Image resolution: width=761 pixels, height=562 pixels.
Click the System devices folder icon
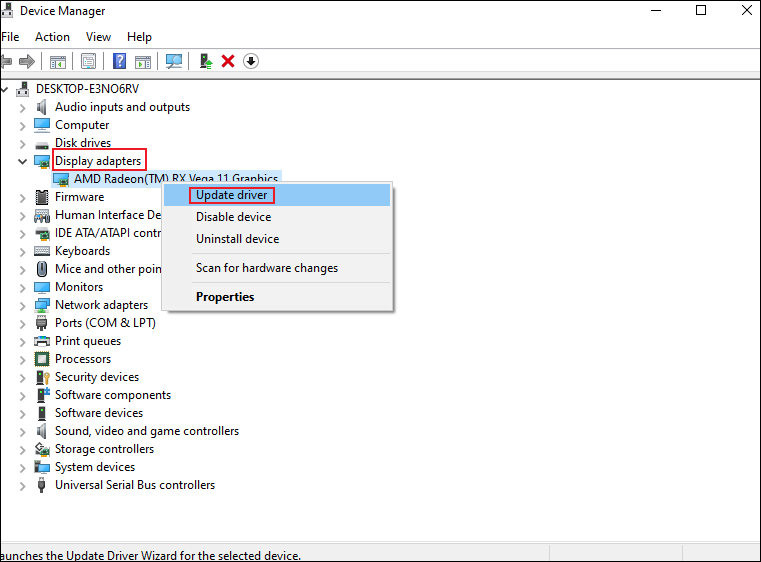pos(42,467)
